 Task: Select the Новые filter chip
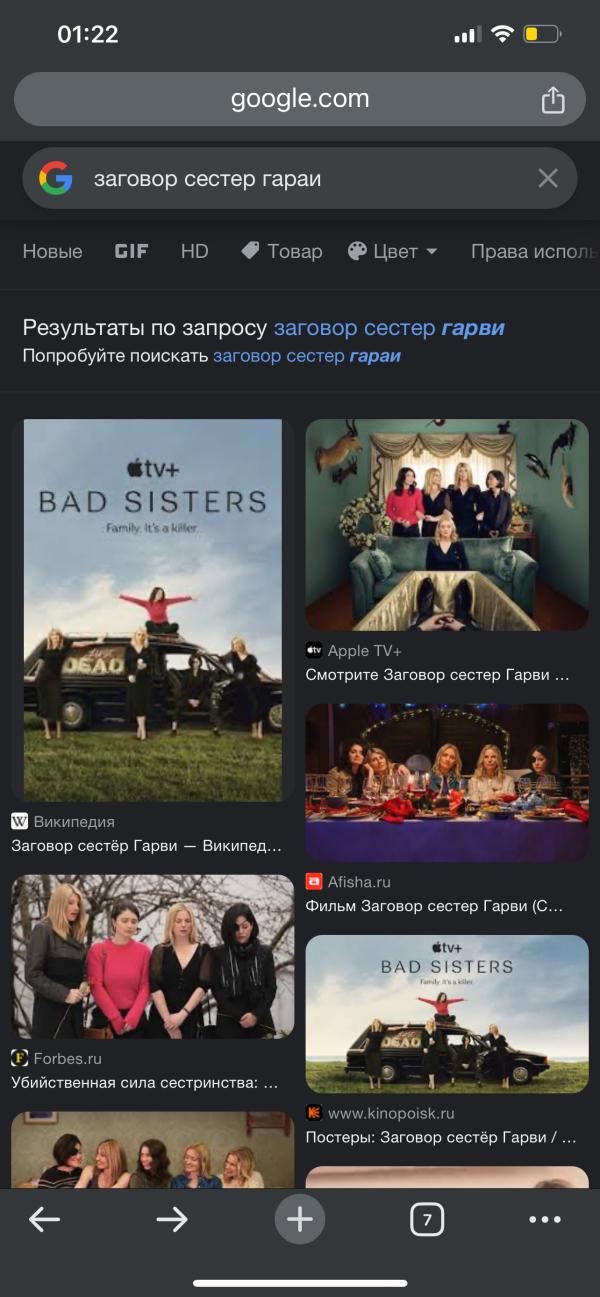52,251
